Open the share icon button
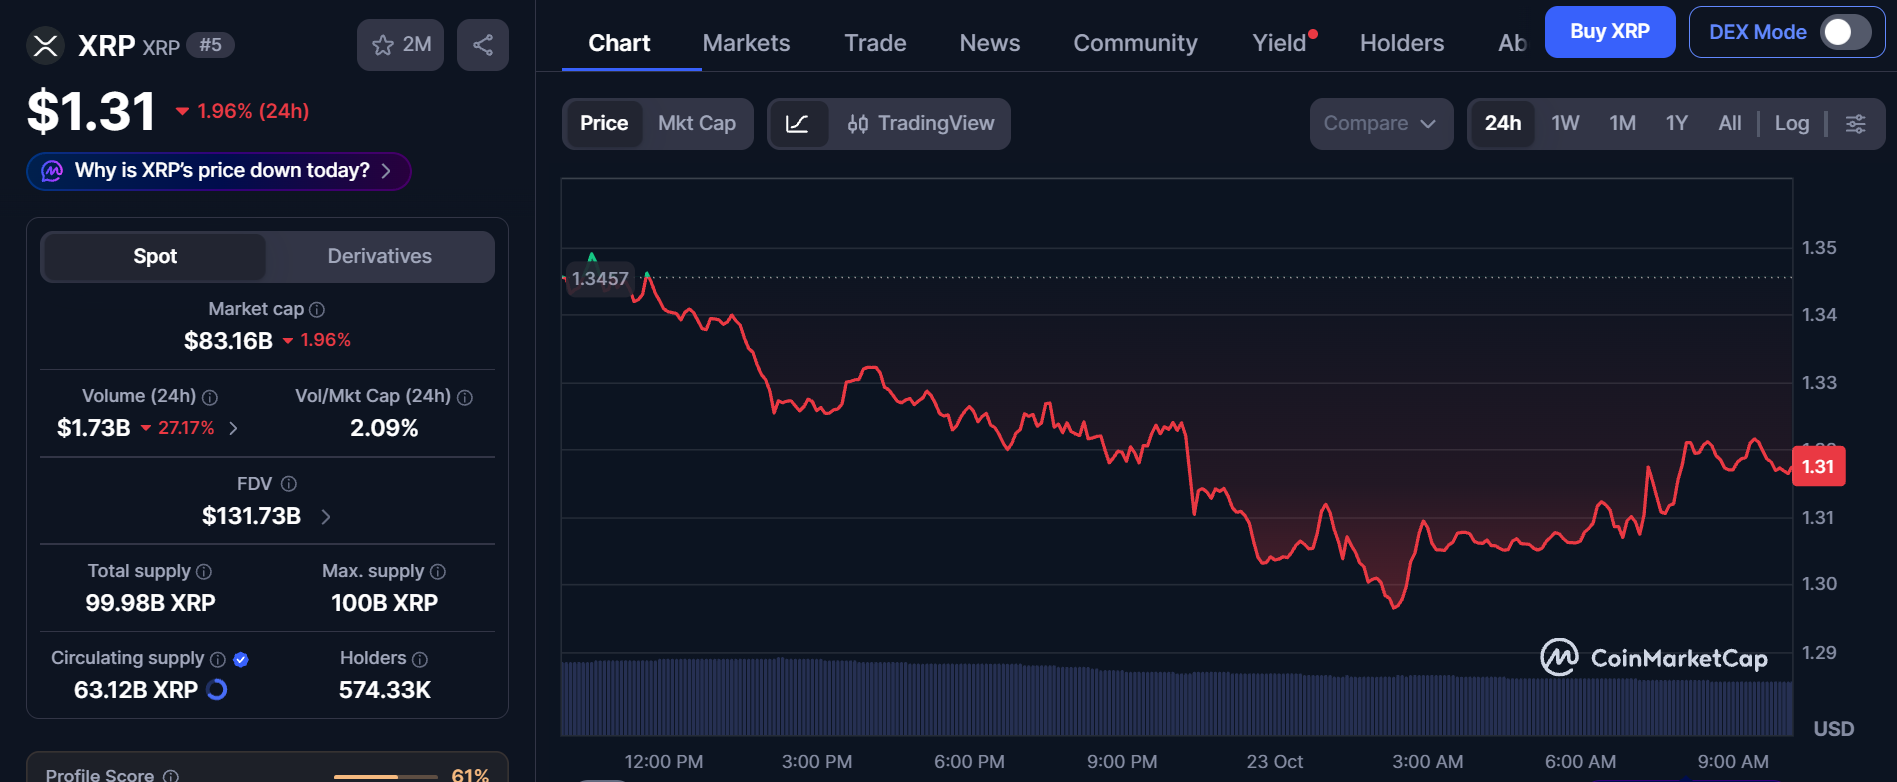Screen dimensions: 1897x782 pyautogui.click(x=483, y=45)
